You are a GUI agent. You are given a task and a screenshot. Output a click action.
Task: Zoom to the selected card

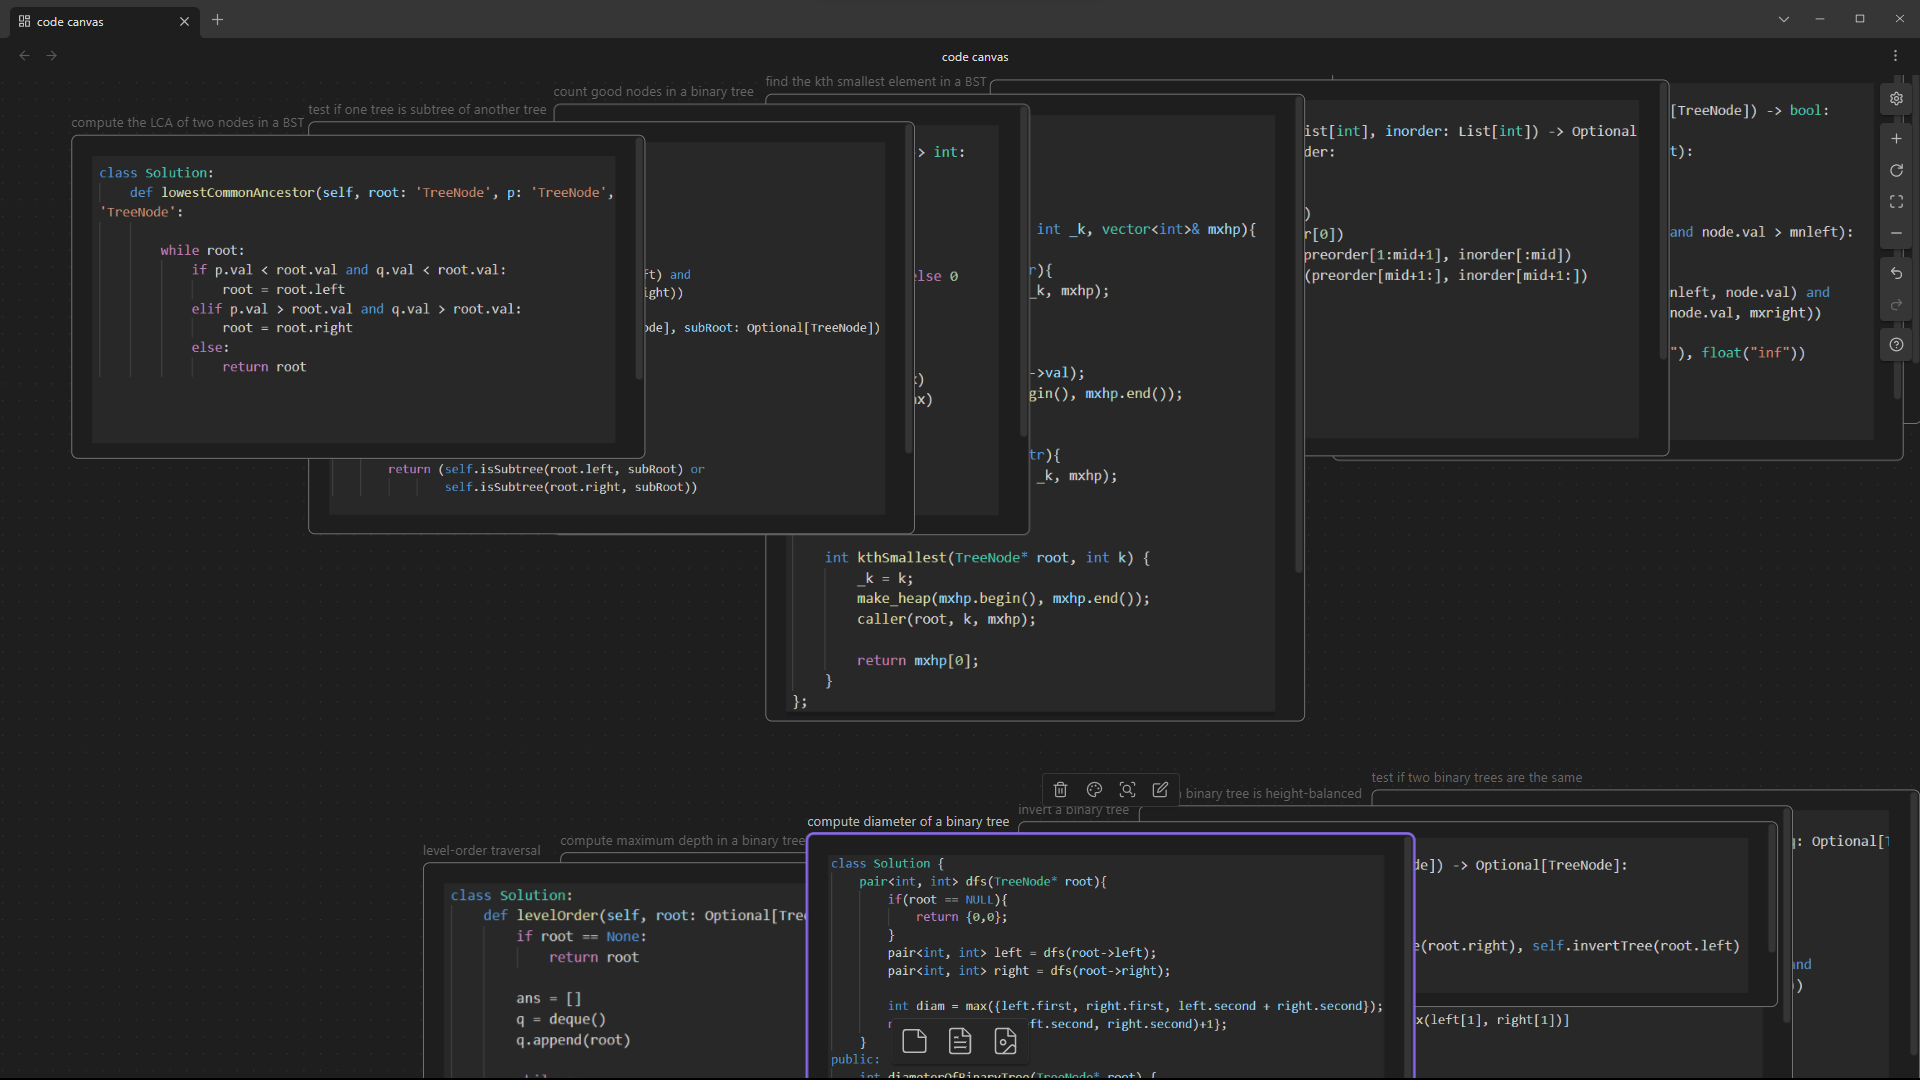pyautogui.click(x=1127, y=790)
